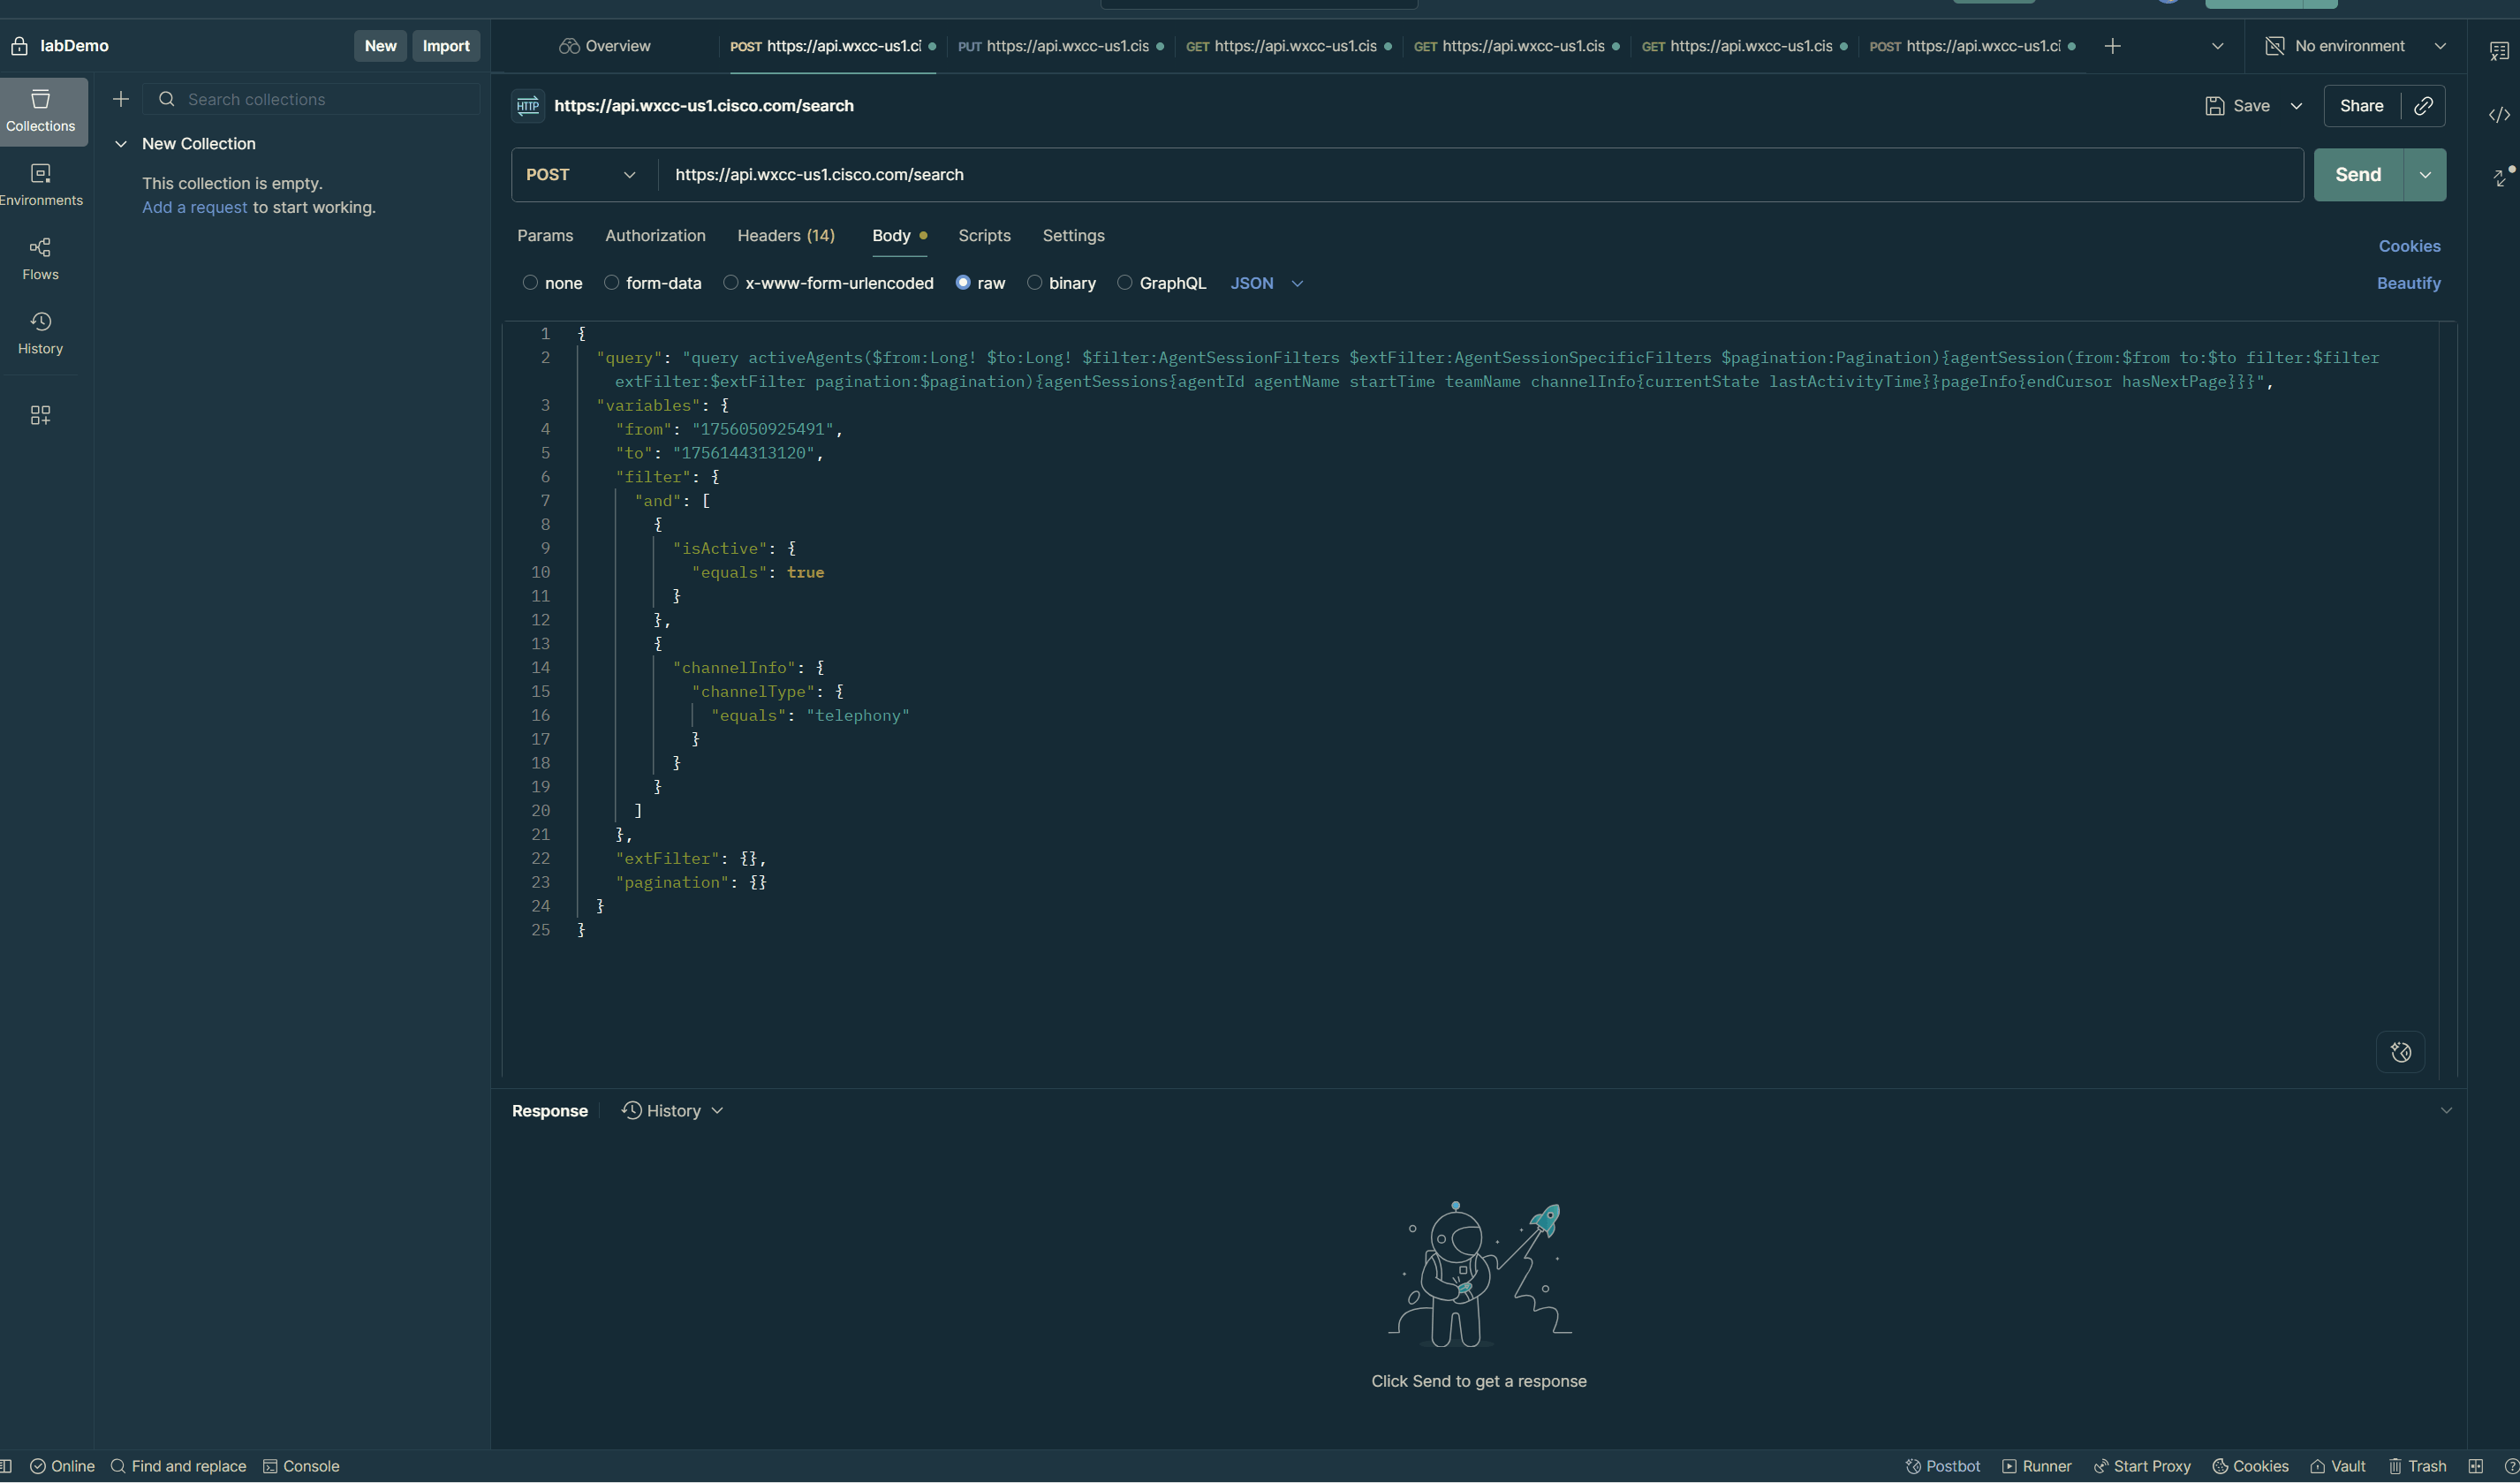Click line 16 "telephony" value in body editor
Image resolution: width=2520 pixels, height=1483 pixels.
point(857,715)
